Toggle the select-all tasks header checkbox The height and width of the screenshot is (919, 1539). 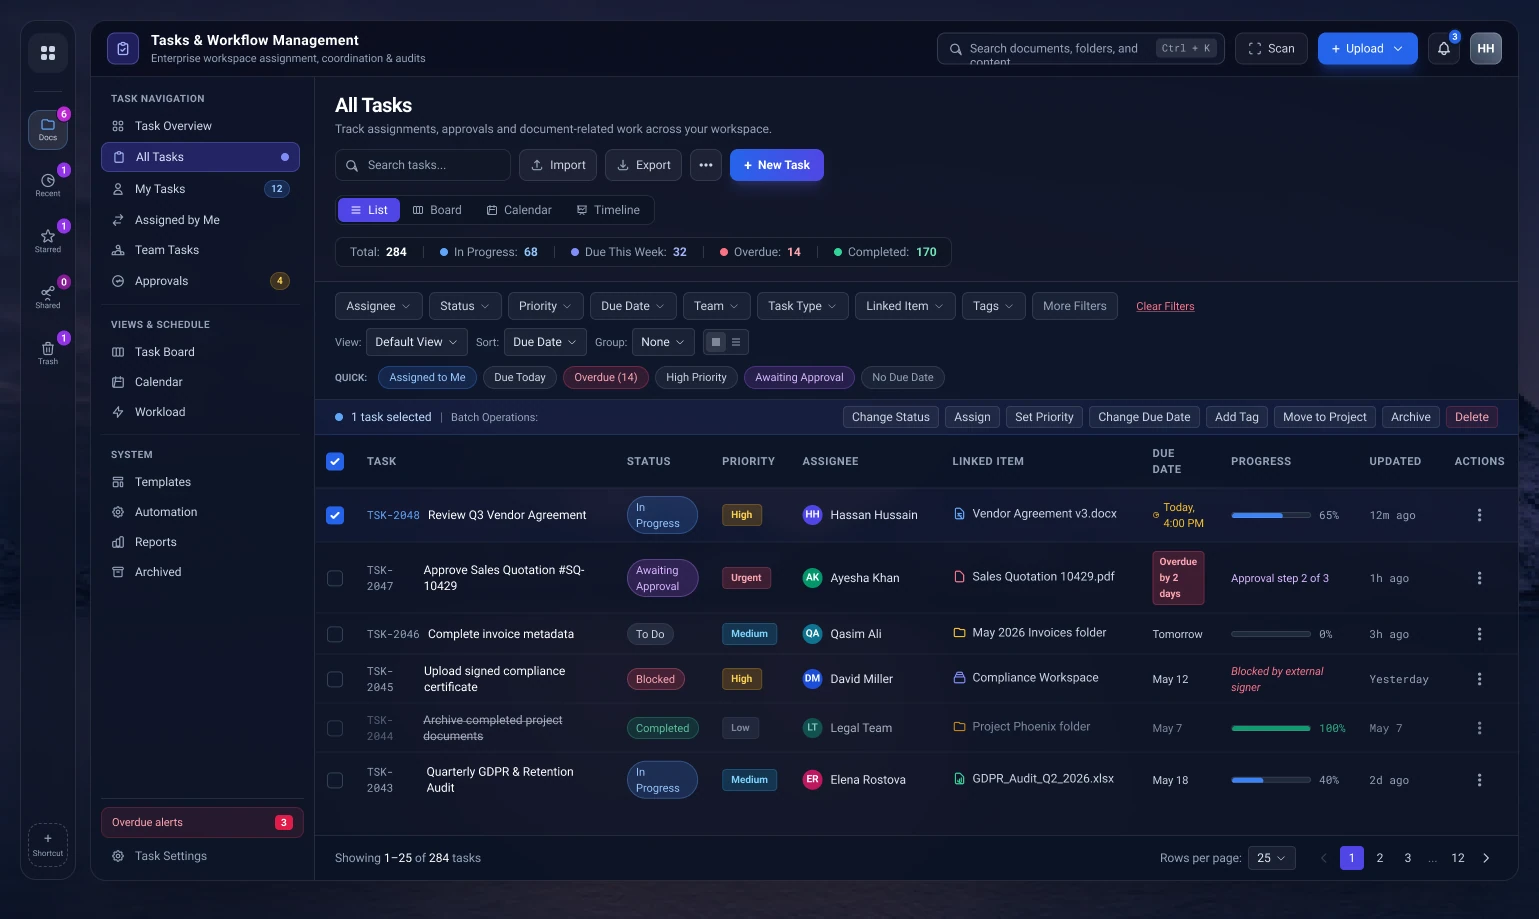tap(335, 461)
